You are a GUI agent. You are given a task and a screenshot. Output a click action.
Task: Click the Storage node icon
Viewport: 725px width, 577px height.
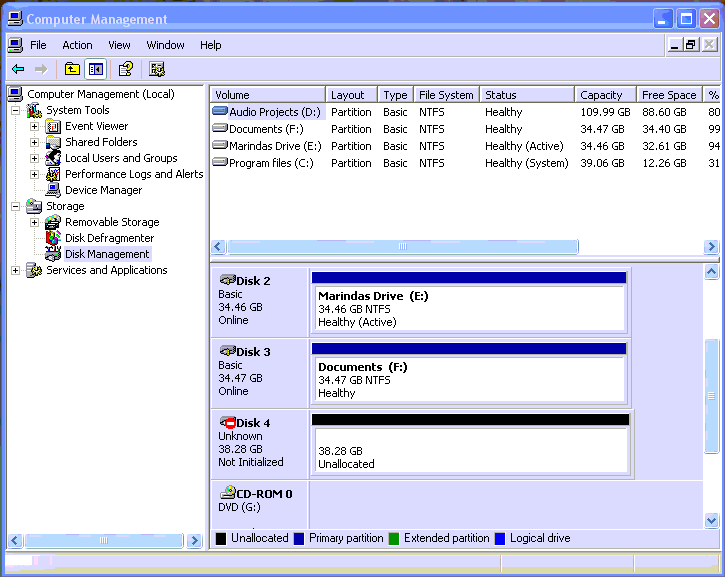tap(34, 206)
